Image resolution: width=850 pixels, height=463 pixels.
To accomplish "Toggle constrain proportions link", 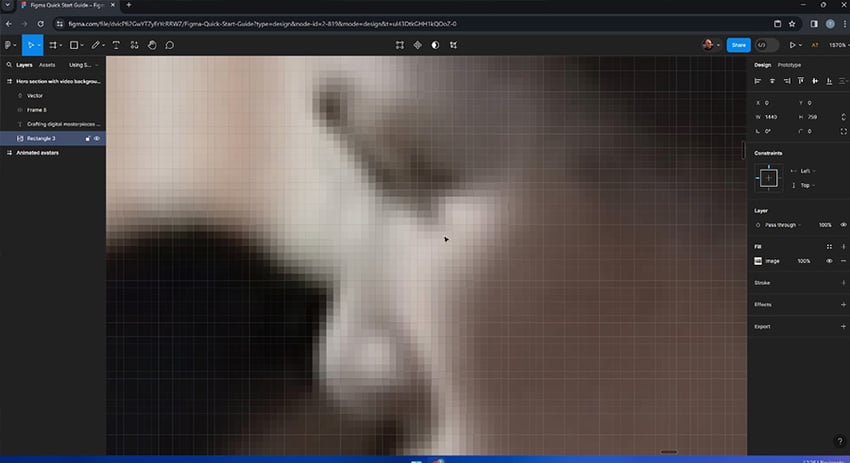I will [x=843, y=117].
